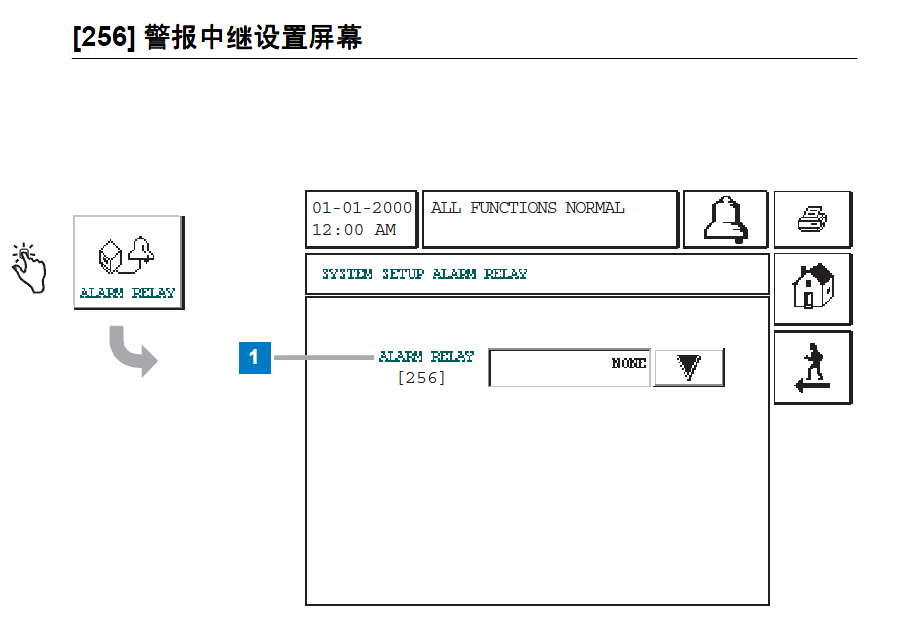Click the ALARM RELAY field label
The image size is (900, 638).
425,357
